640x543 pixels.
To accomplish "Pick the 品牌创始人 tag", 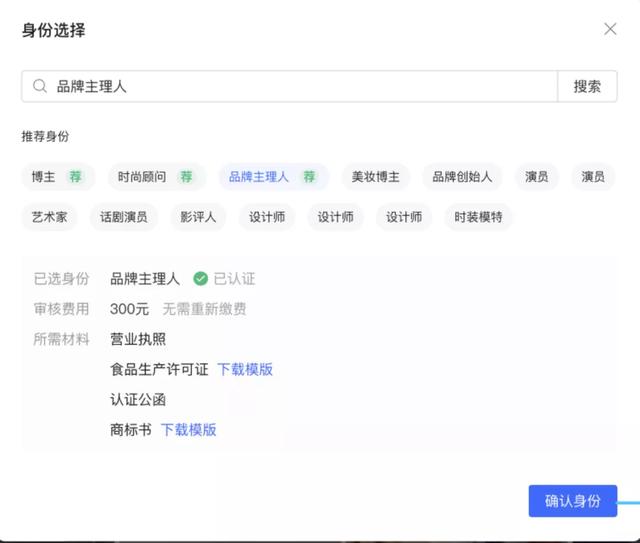I will click(462, 177).
